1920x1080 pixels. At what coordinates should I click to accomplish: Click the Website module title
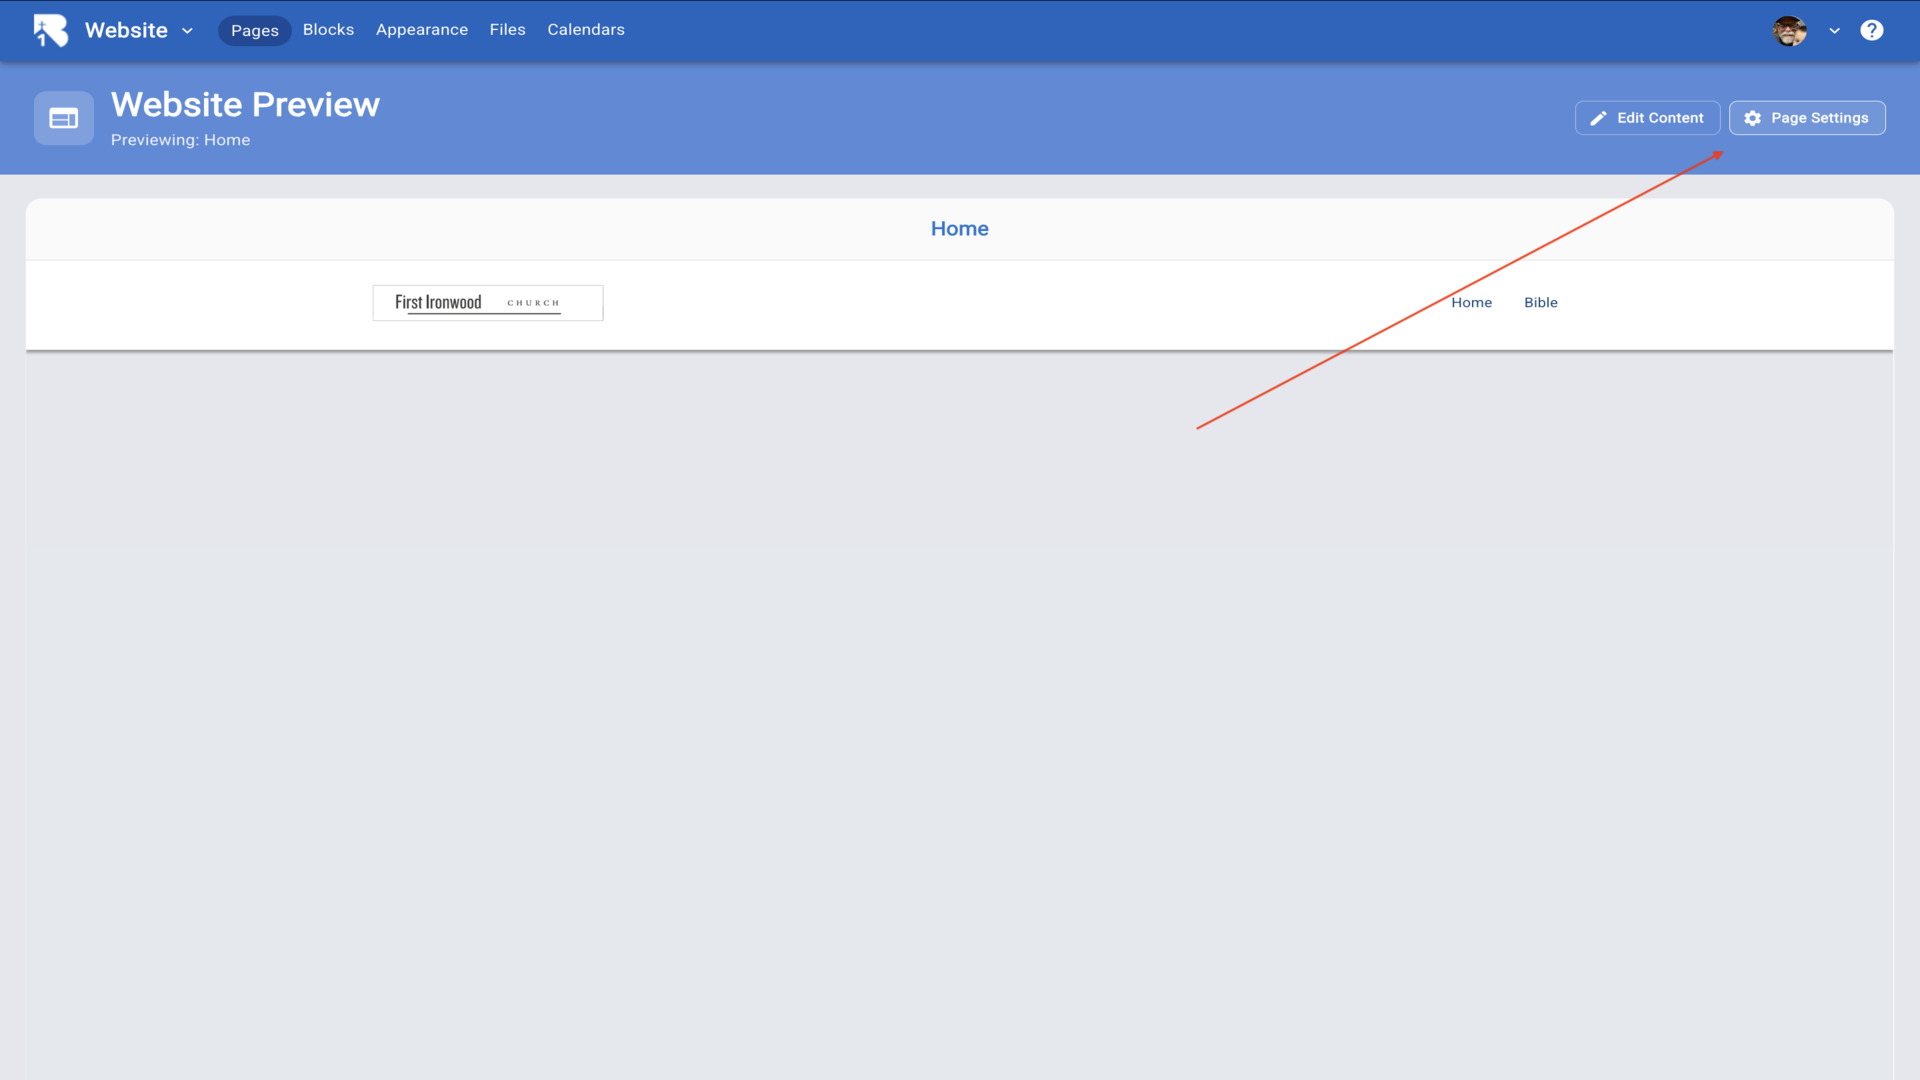pos(126,30)
